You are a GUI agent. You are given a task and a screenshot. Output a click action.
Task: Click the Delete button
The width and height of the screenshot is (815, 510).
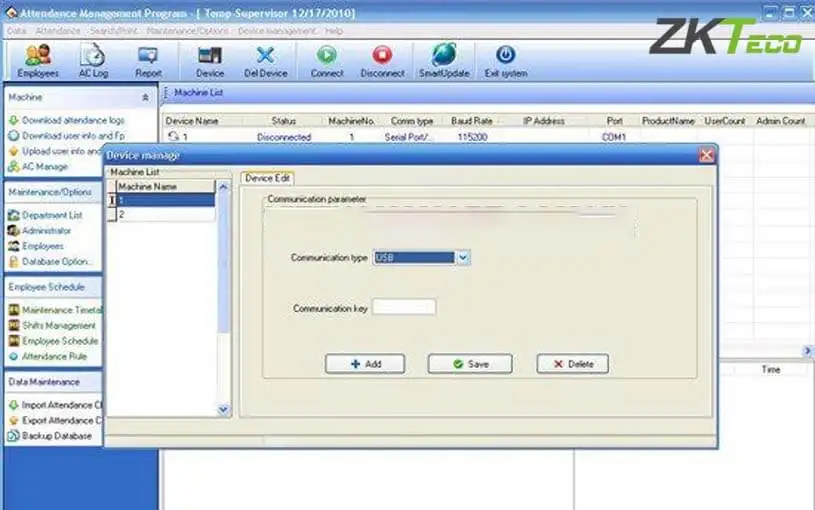(x=573, y=364)
